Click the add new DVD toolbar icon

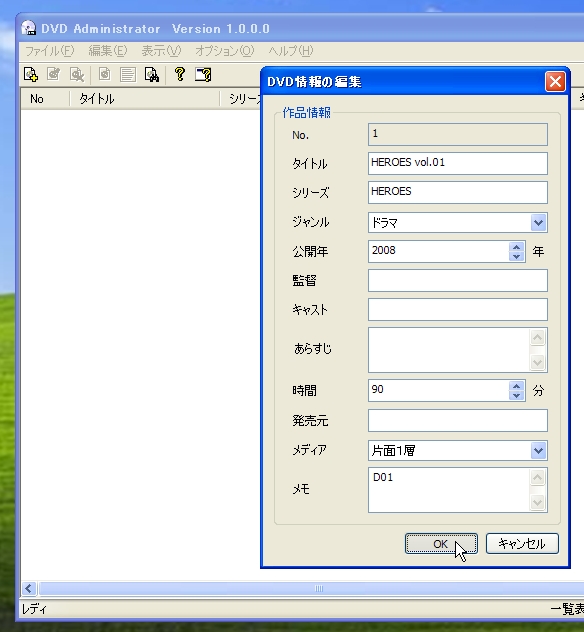point(31,75)
